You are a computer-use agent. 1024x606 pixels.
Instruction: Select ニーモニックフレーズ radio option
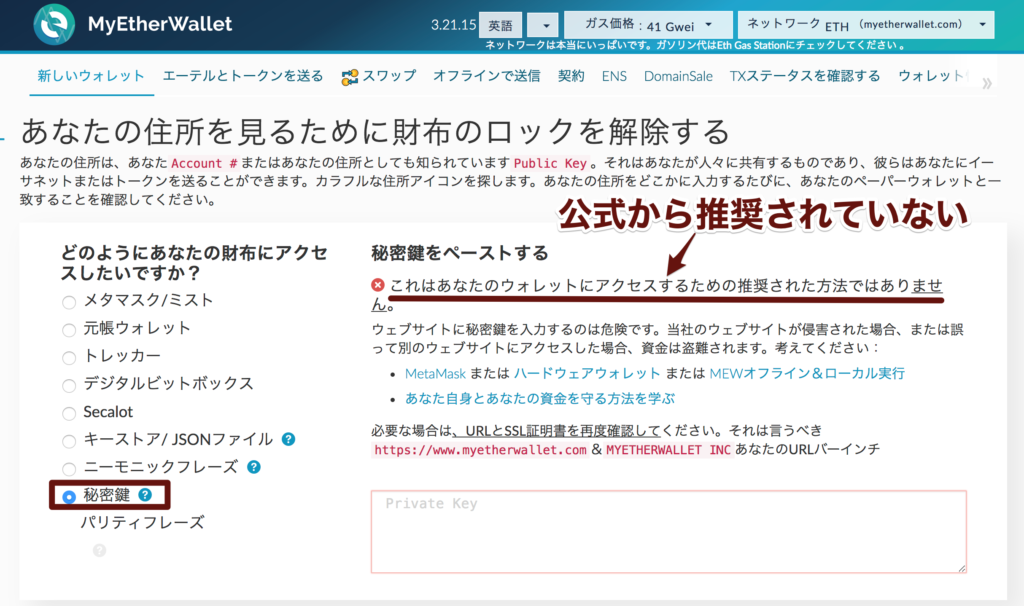(69, 469)
